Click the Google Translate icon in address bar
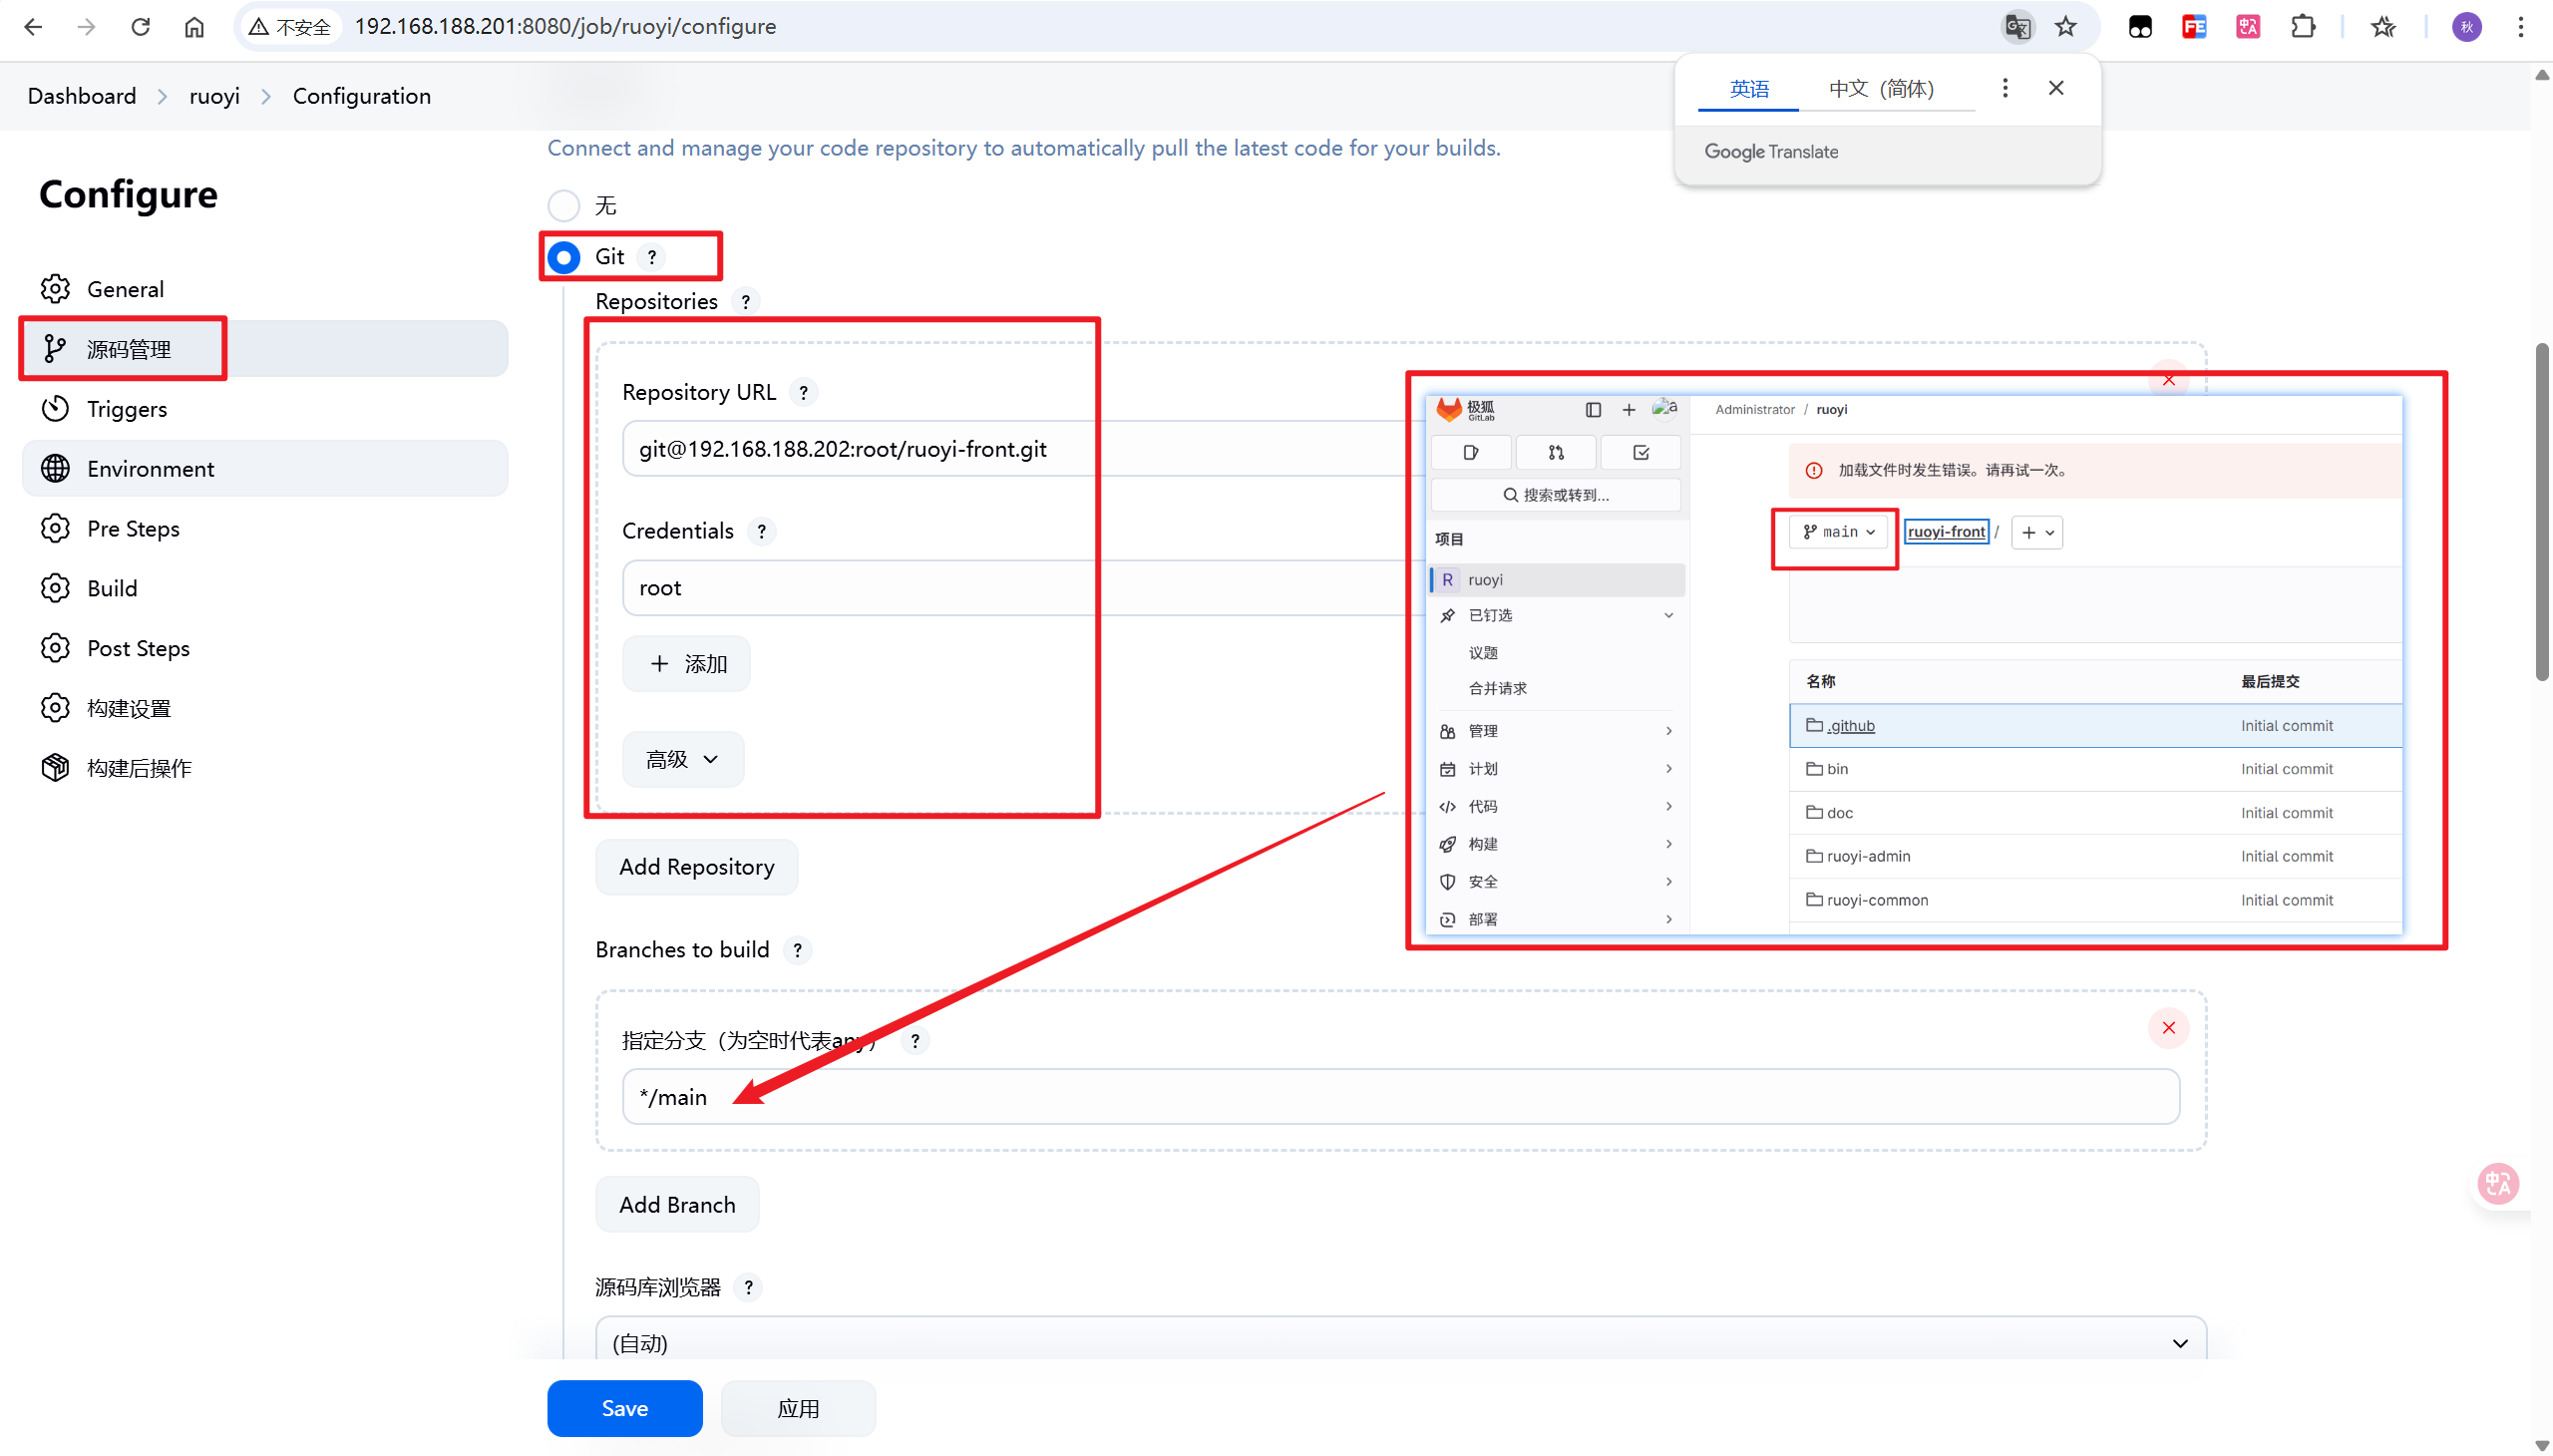The image size is (2553, 1456). 2017,27
